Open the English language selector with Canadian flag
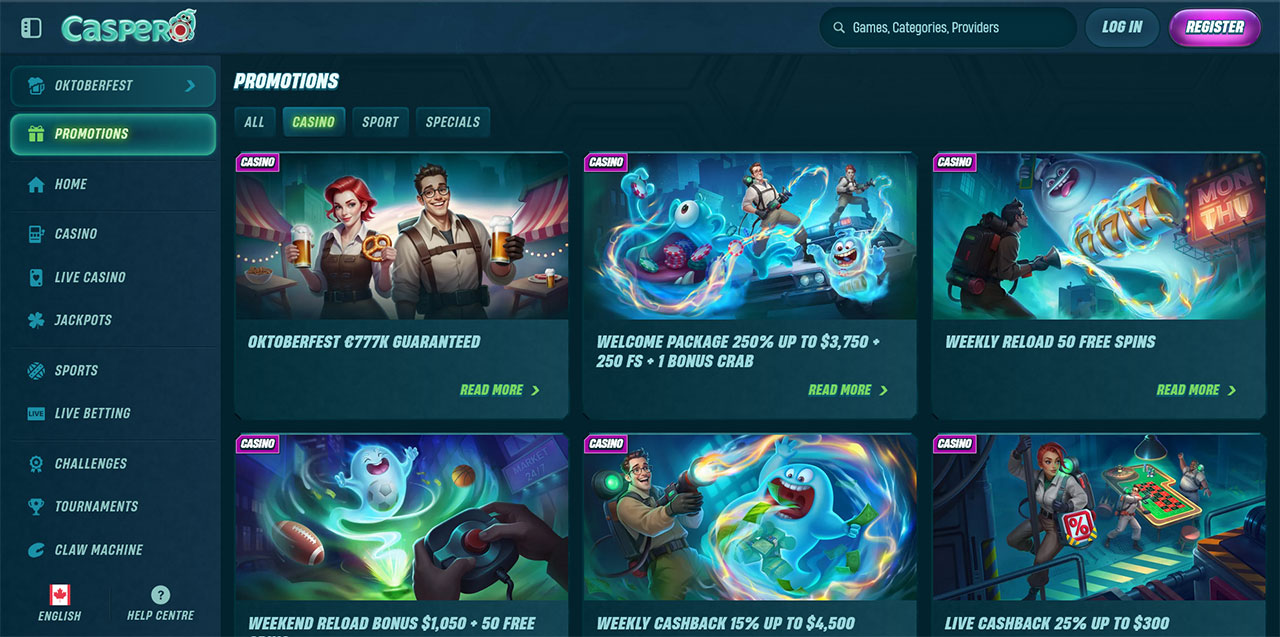Image resolution: width=1280 pixels, height=637 pixels. tap(60, 603)
